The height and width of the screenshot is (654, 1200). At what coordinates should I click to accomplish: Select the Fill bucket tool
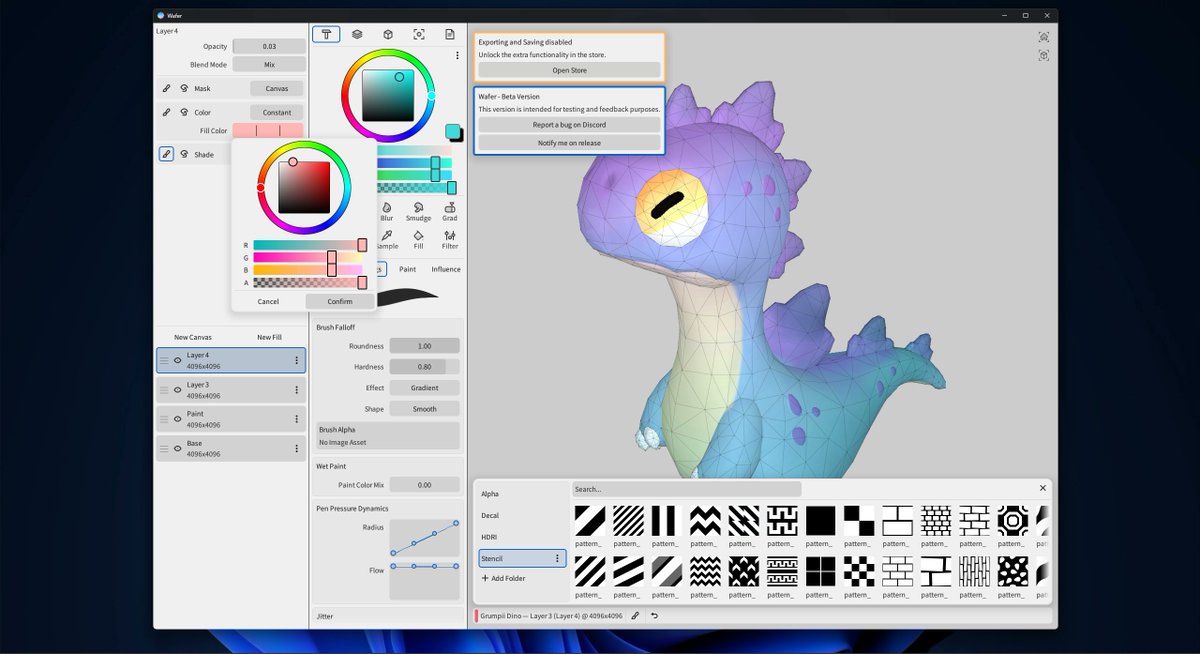click(x=418, y=239)
